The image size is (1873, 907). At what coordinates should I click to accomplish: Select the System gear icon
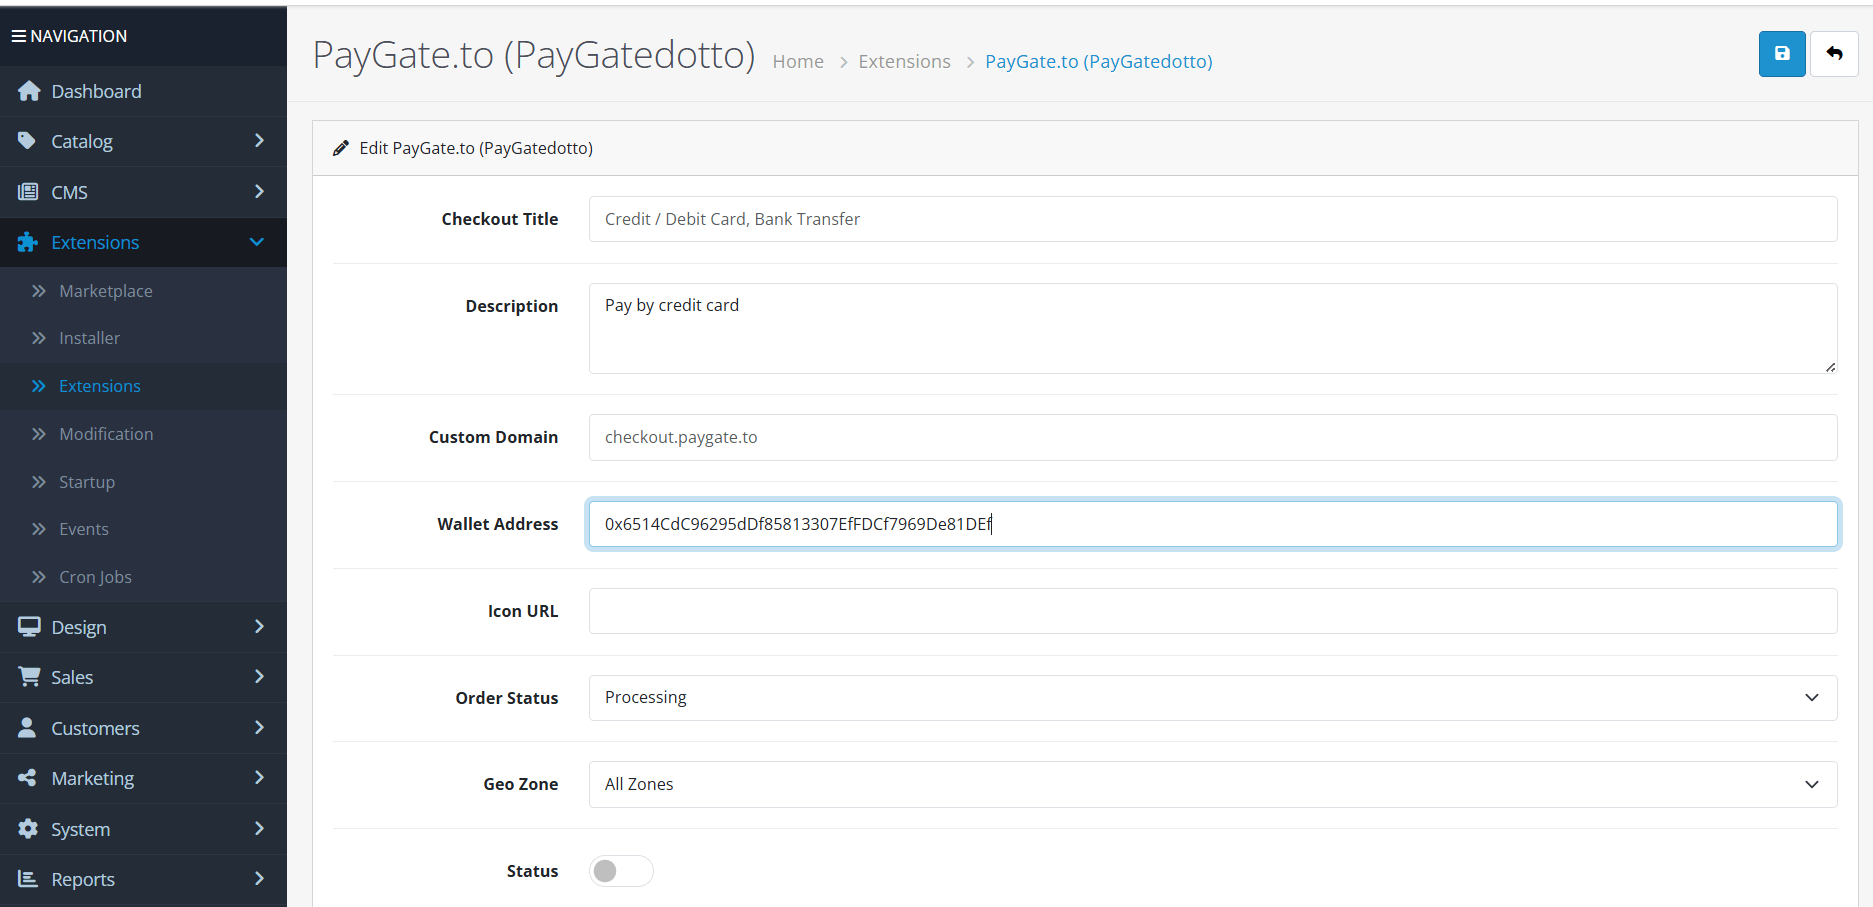[29, 829]
